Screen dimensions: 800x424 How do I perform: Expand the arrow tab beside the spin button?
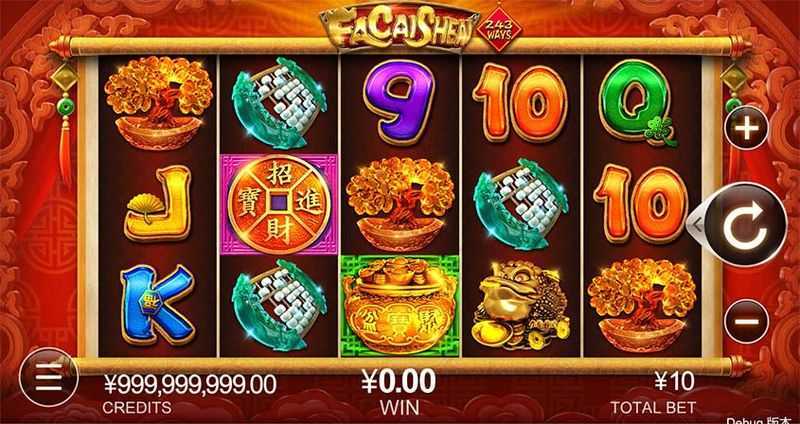695,223
